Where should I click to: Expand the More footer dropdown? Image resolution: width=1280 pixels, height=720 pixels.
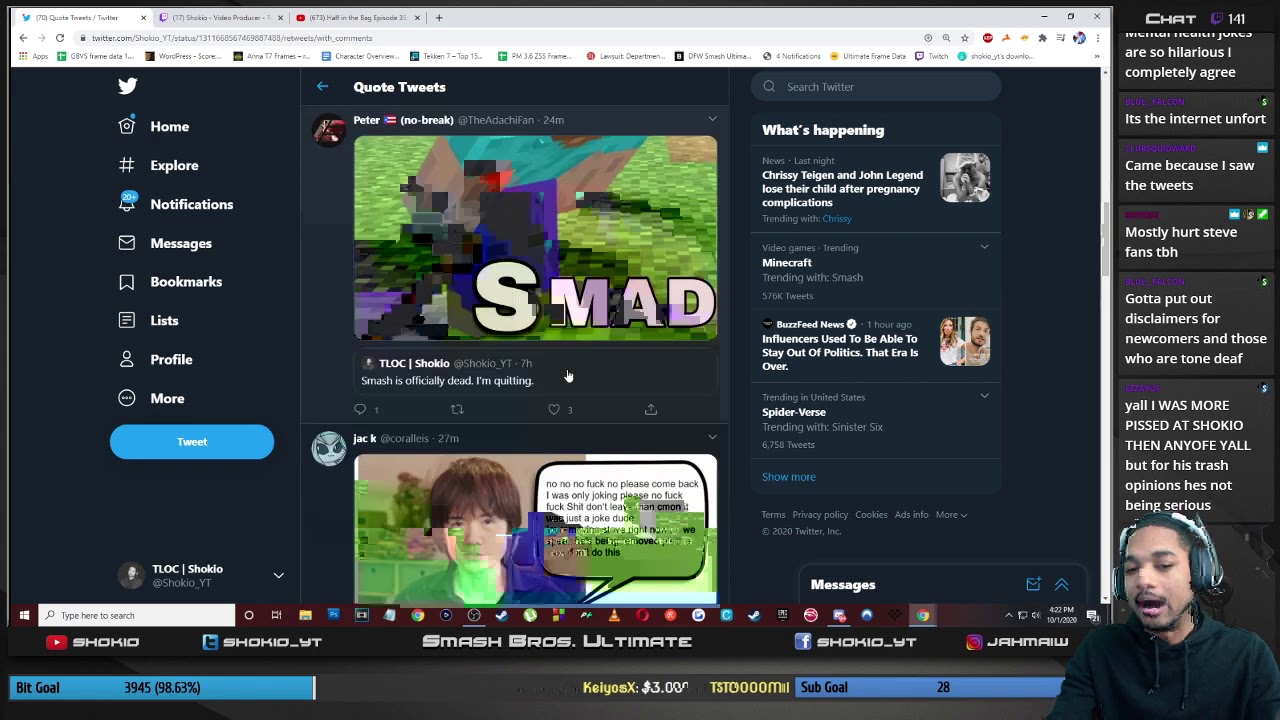951,515
